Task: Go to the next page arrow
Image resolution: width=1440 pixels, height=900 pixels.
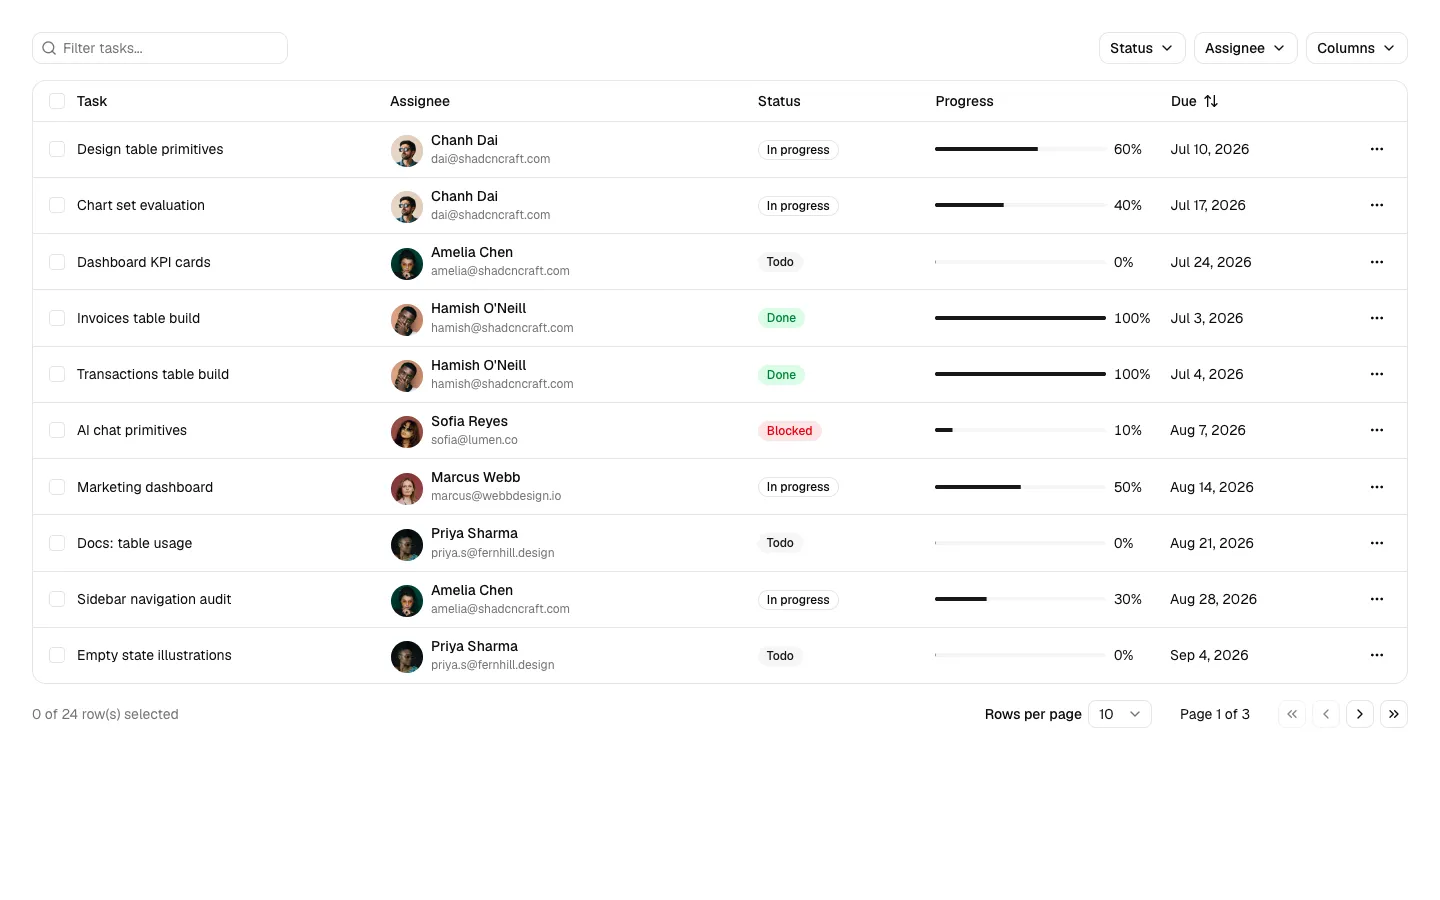Action: (x=1360, y=714)
